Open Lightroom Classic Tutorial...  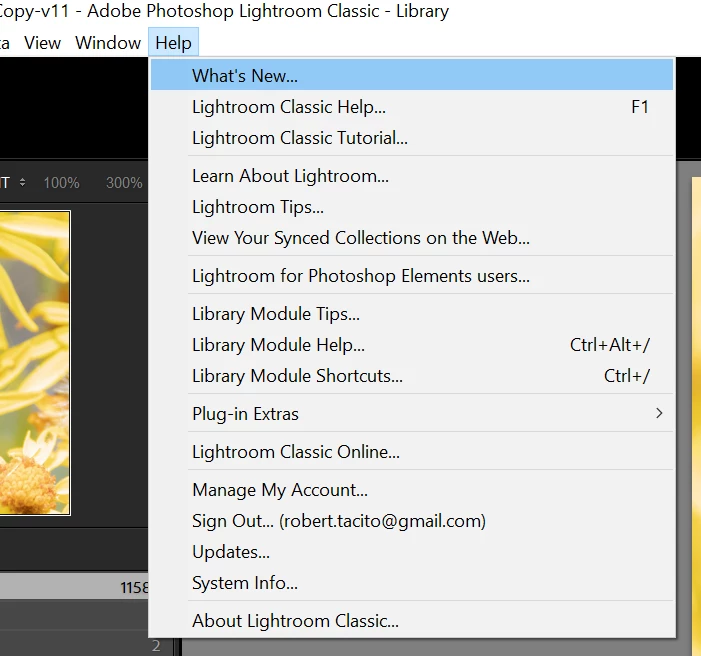[412, 138]
